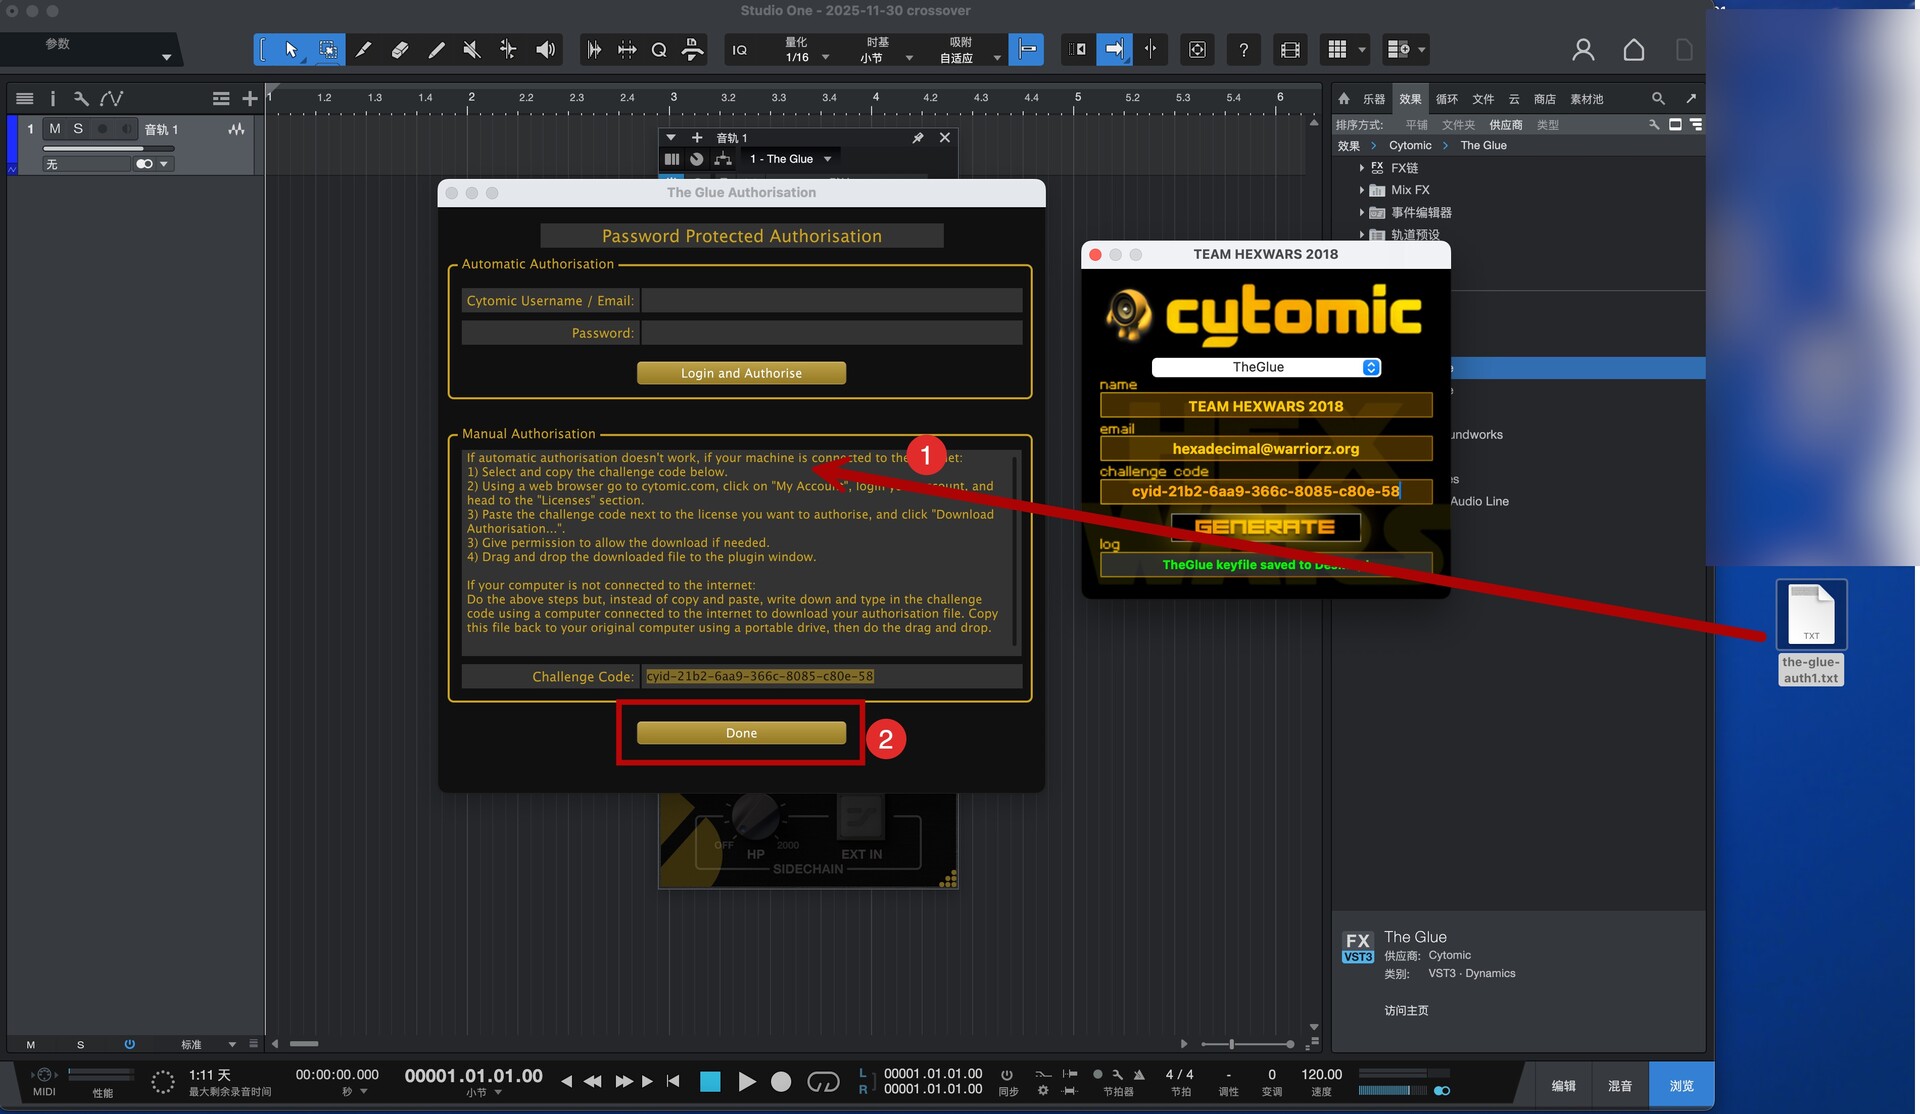This screenshot has height=1114, width=1920.
Task: Select the Mute tool
Action: (472, 50)
